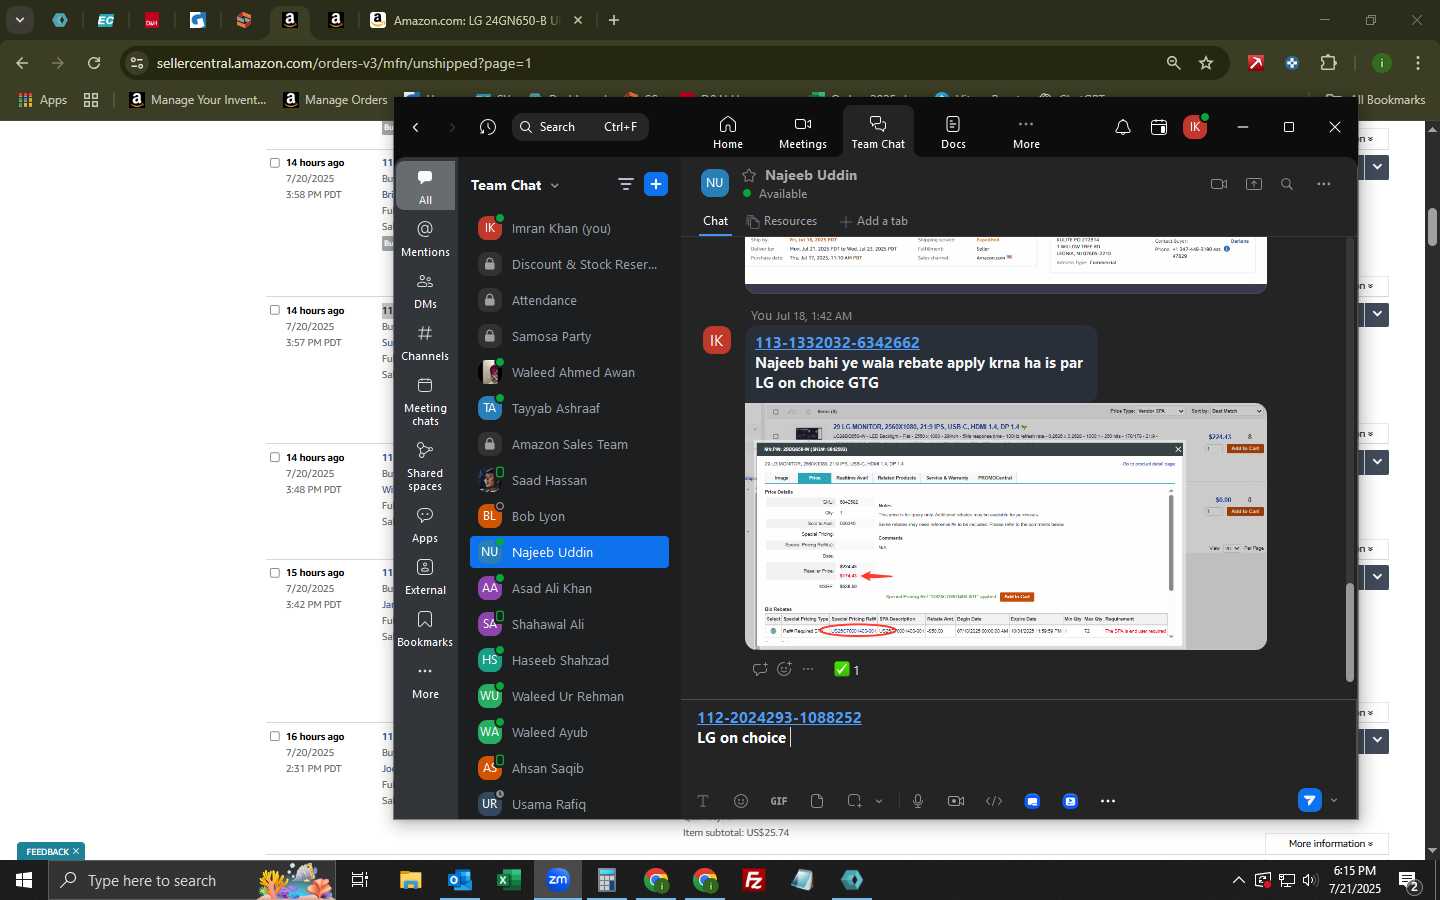Open Tayyab Ashraaf chat
Viewport: 1440px width, 900px height.
click(x=569, y=408)
